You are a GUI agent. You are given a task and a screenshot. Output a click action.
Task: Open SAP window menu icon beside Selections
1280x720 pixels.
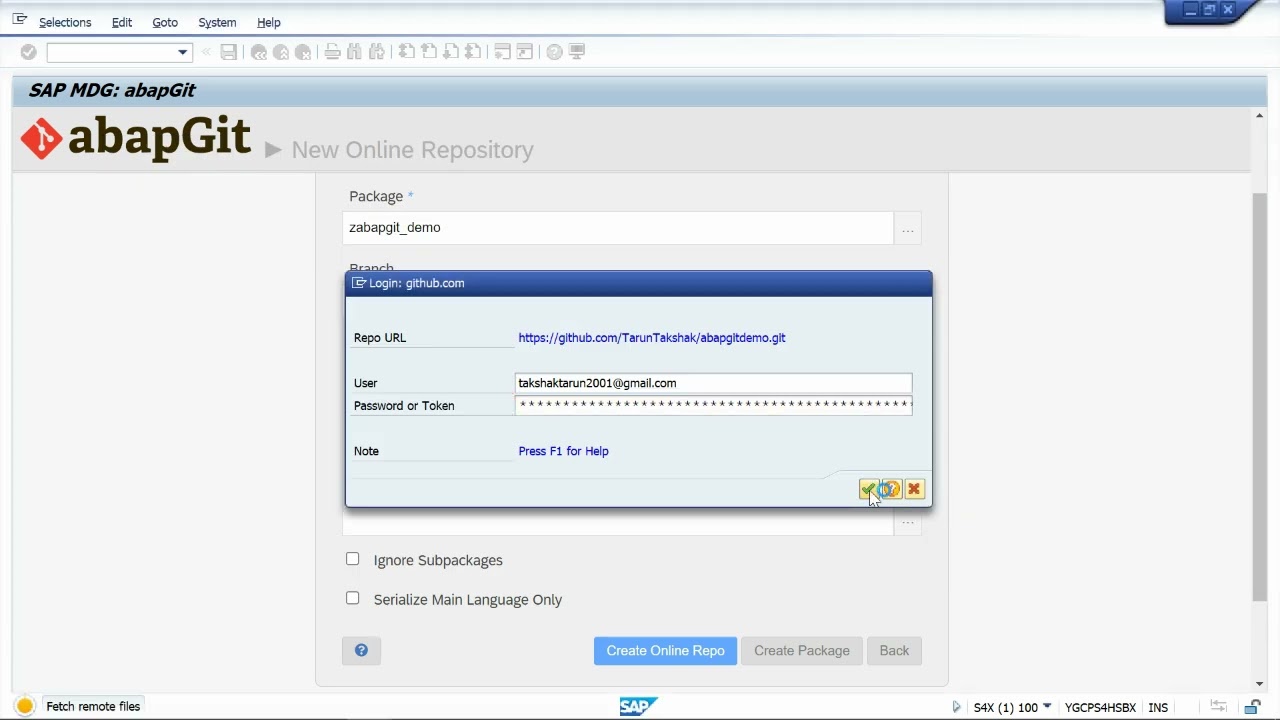(20, 20)
